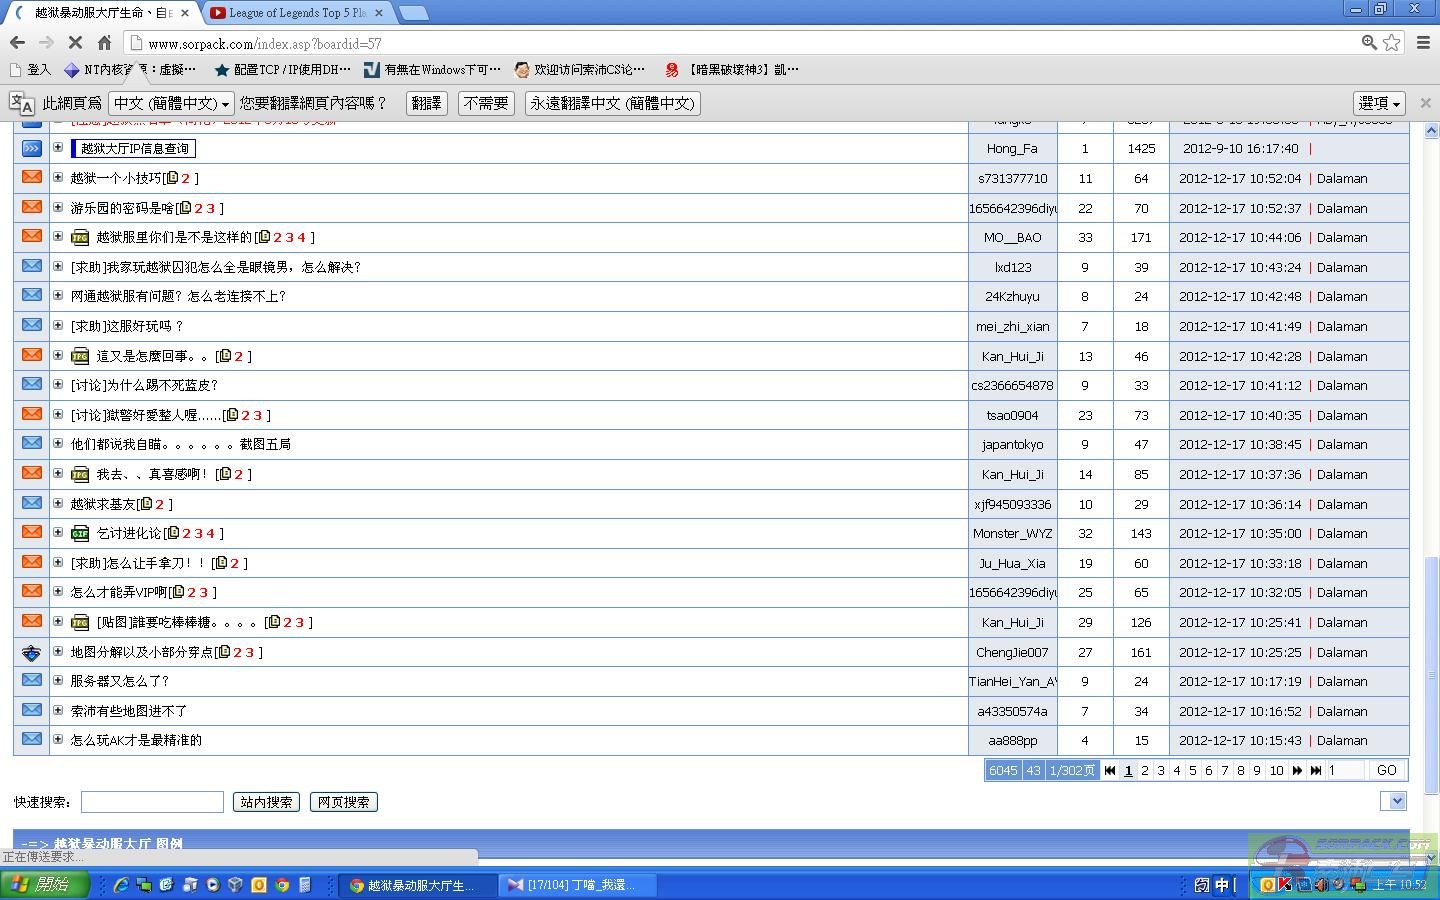Go to the next page using pagination arrow
Image resolution: width=1440 pixels, height=900 pixels.
[x=1297, y=771]
